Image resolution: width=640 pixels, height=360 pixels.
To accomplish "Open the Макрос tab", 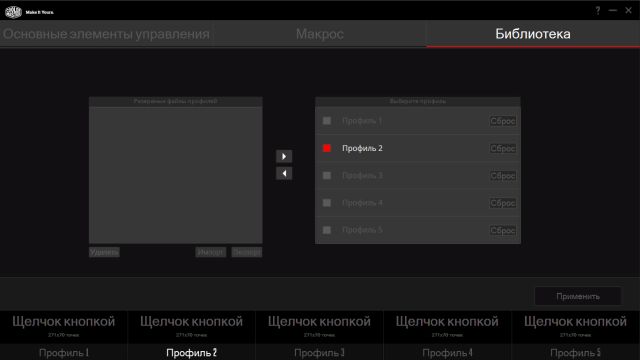I will coord(320,34).
